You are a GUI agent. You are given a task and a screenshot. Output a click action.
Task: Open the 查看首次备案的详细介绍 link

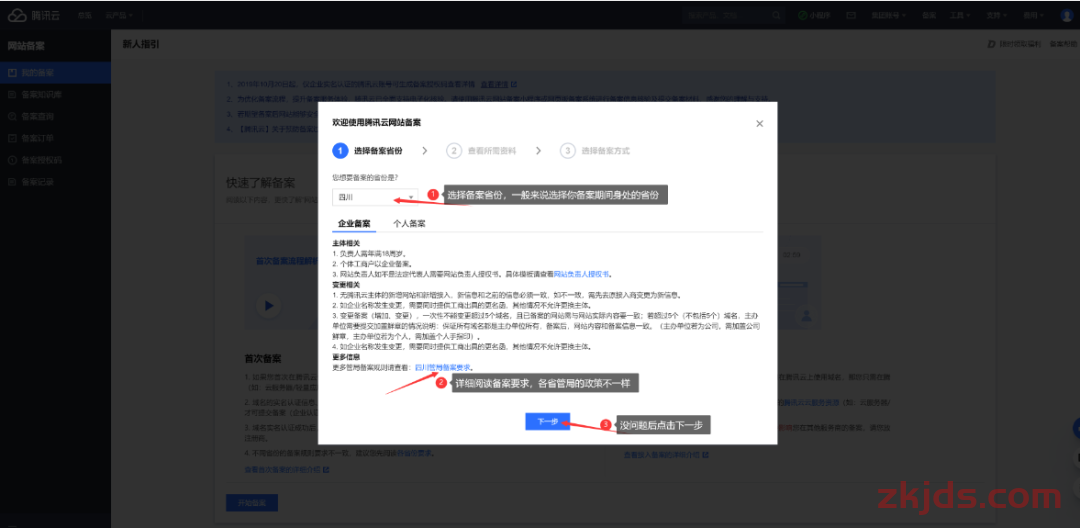pyautogui.click(x=287, y=469)
